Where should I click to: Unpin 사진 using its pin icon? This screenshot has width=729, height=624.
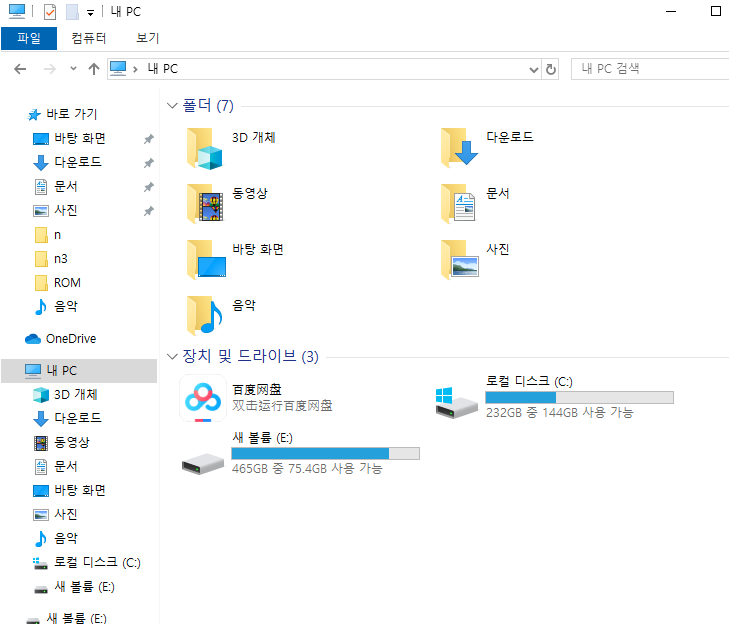149,212
